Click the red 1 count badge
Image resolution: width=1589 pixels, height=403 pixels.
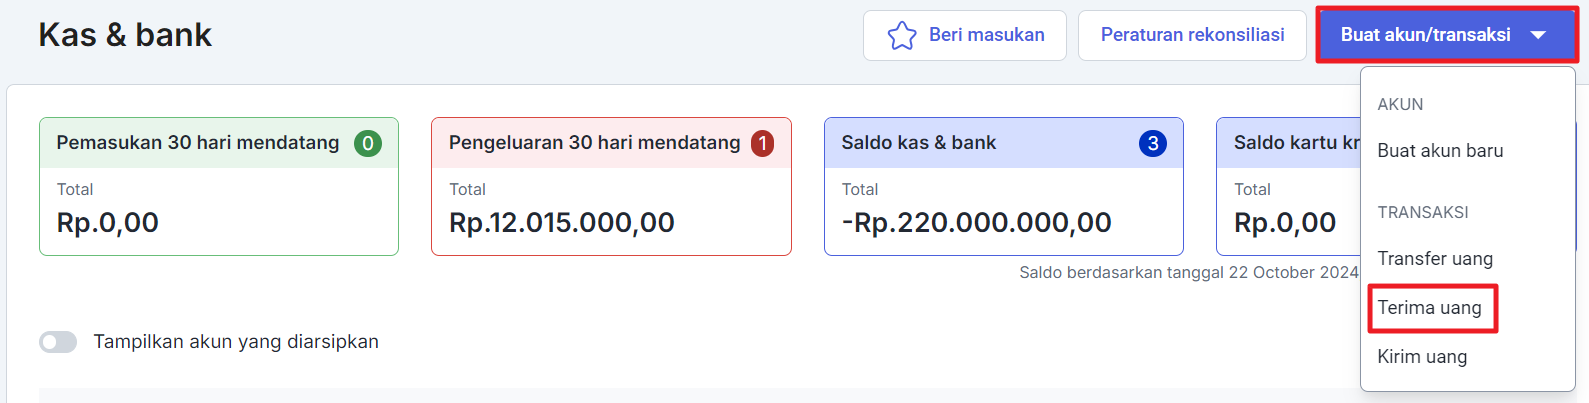pos(762,143)
